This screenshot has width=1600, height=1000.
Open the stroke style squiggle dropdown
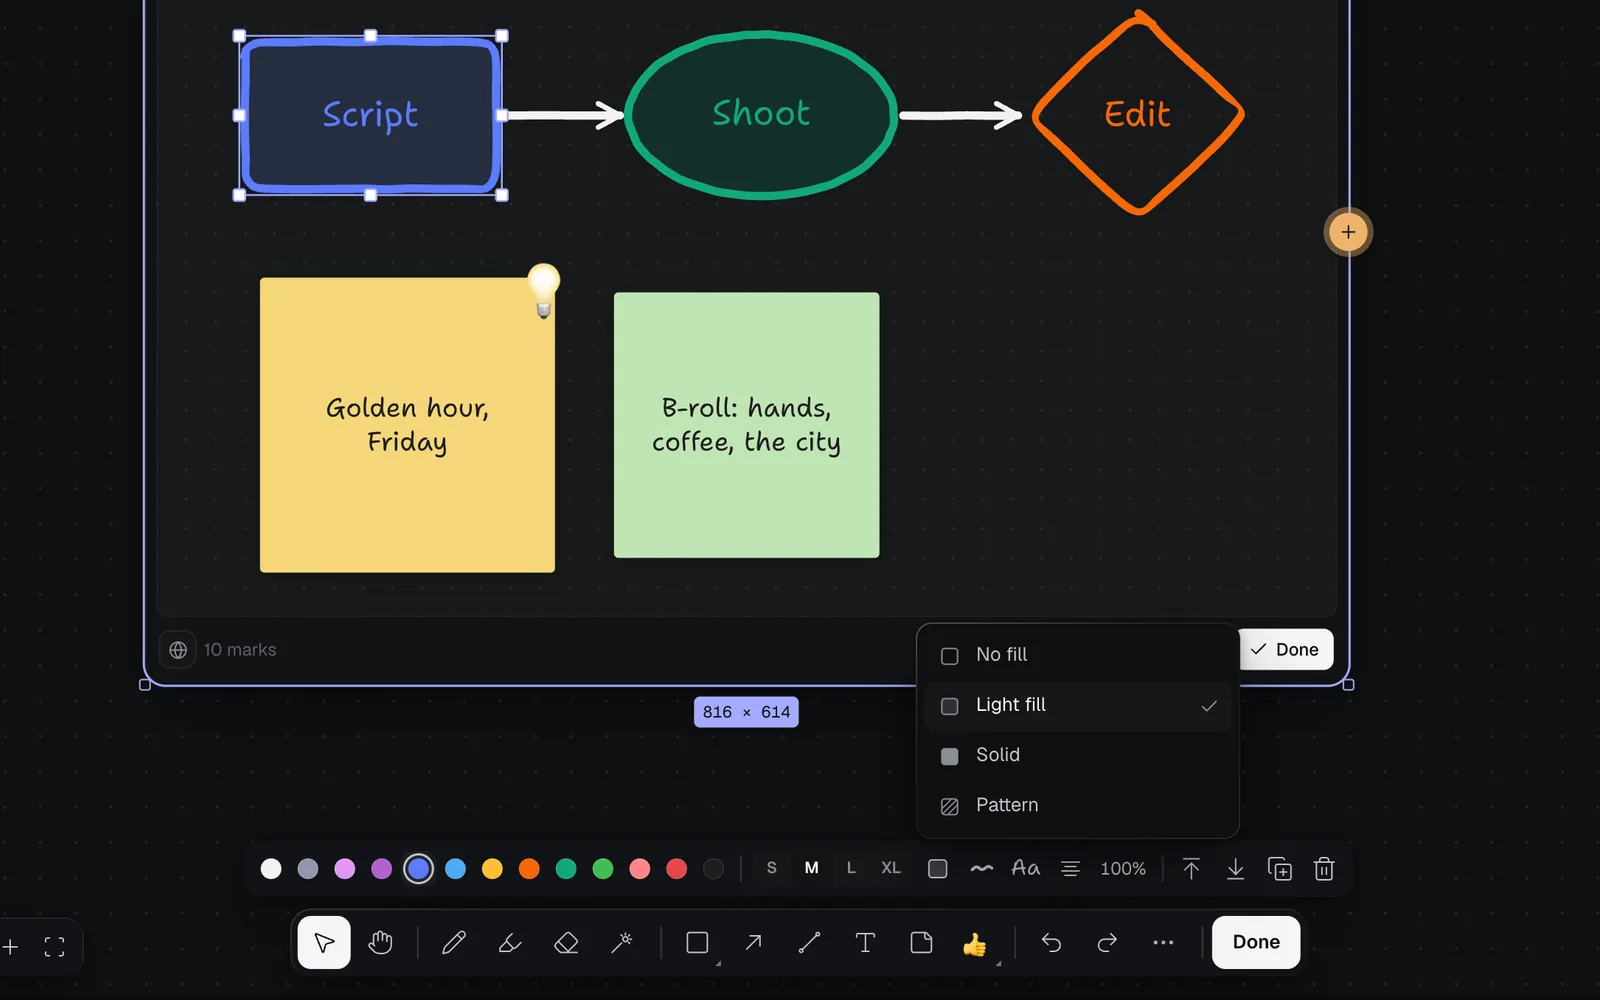(x=981, y=869)
